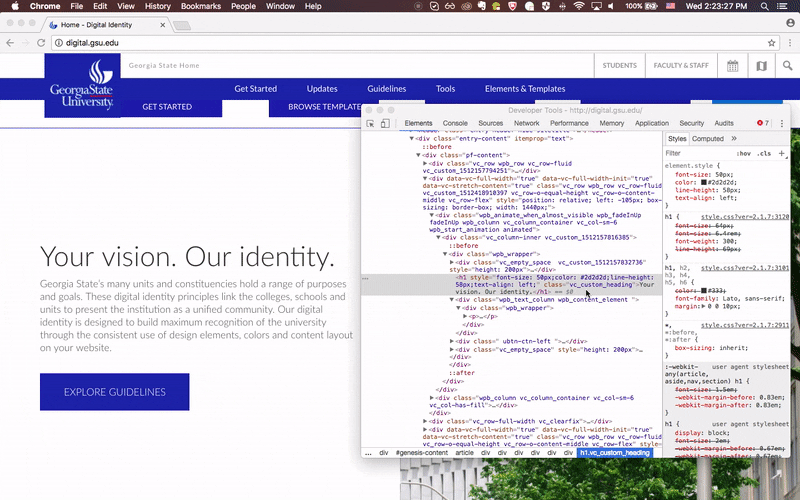This screenshot has width=800, height=500.
Task: Switch to the Network tab in DevTools
Action: 527,123
